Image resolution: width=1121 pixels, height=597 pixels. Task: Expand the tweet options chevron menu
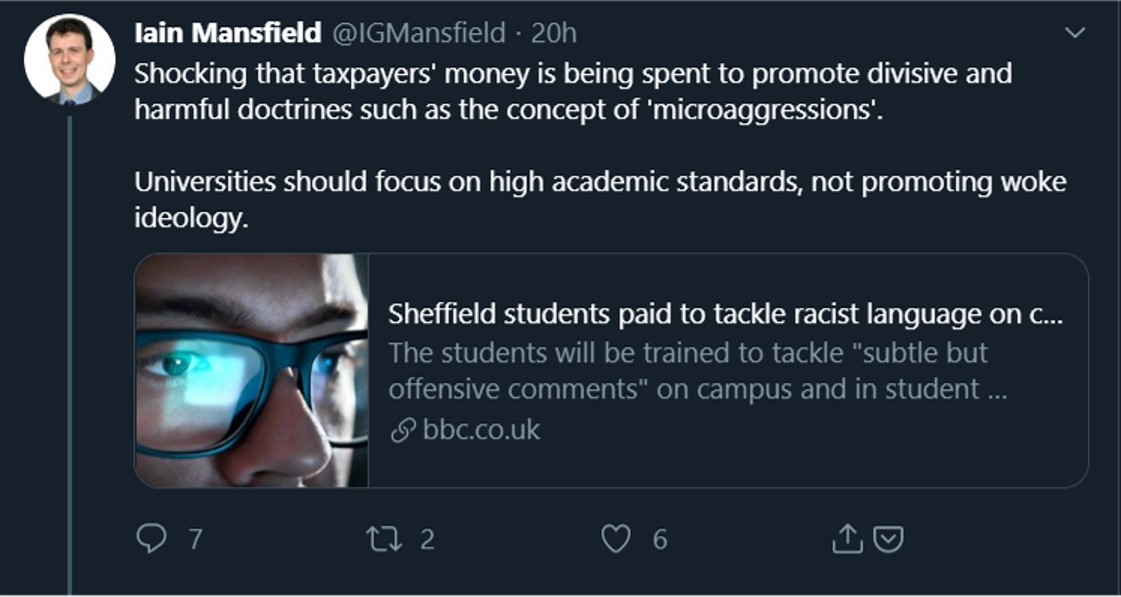pos(1075,33)
